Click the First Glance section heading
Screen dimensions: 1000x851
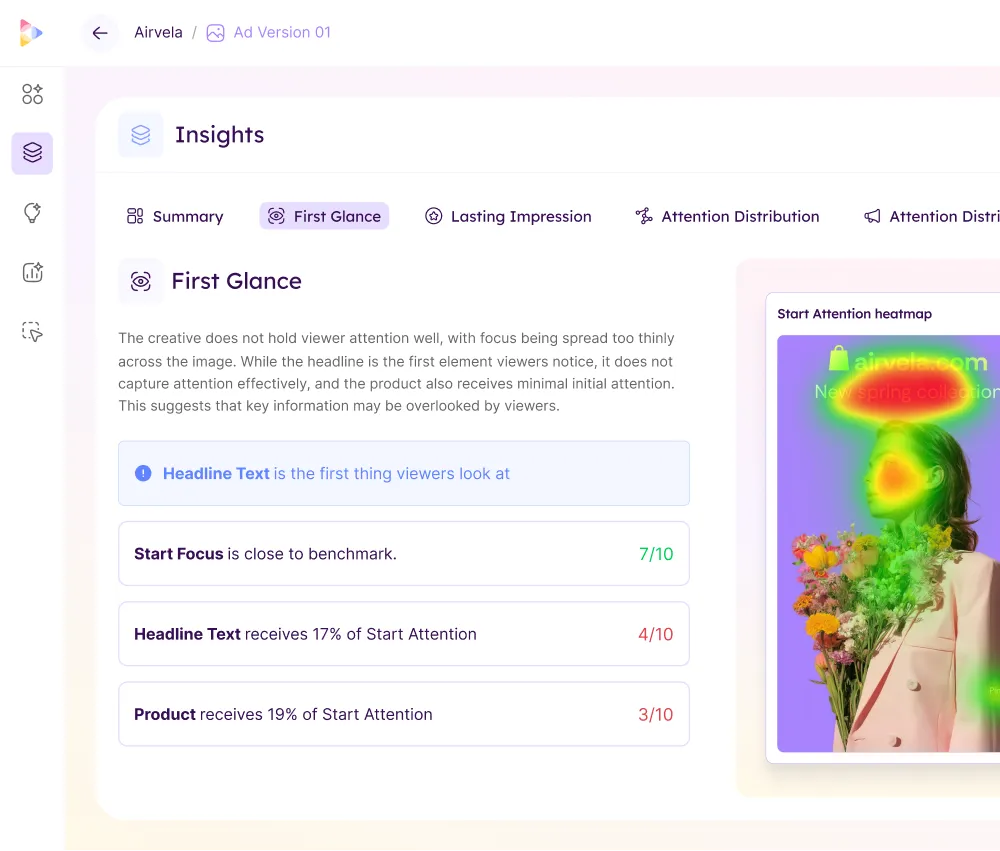237,281
